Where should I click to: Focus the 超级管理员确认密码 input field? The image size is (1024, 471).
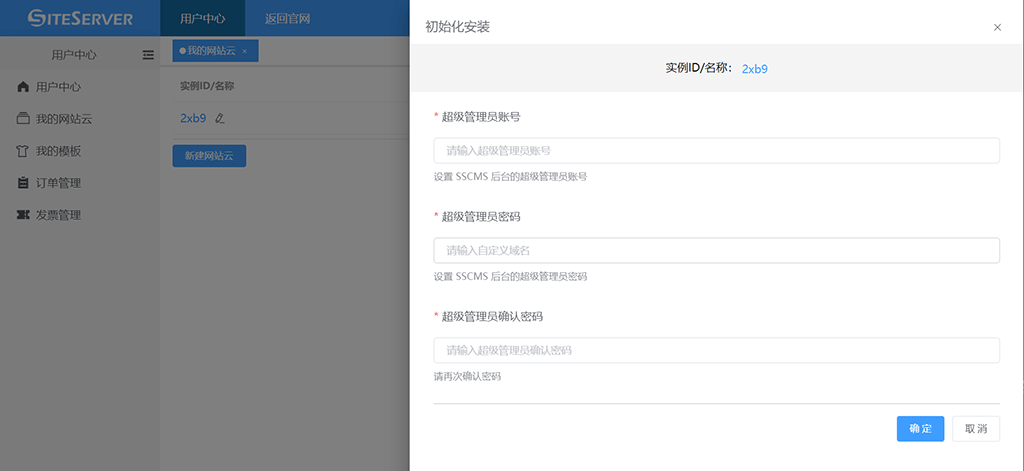coord(716,350)
